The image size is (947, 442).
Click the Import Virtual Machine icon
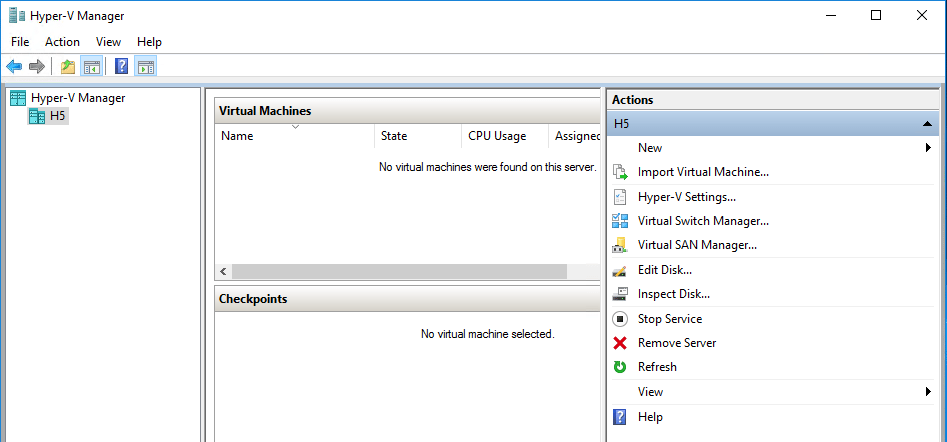(620, 172)
